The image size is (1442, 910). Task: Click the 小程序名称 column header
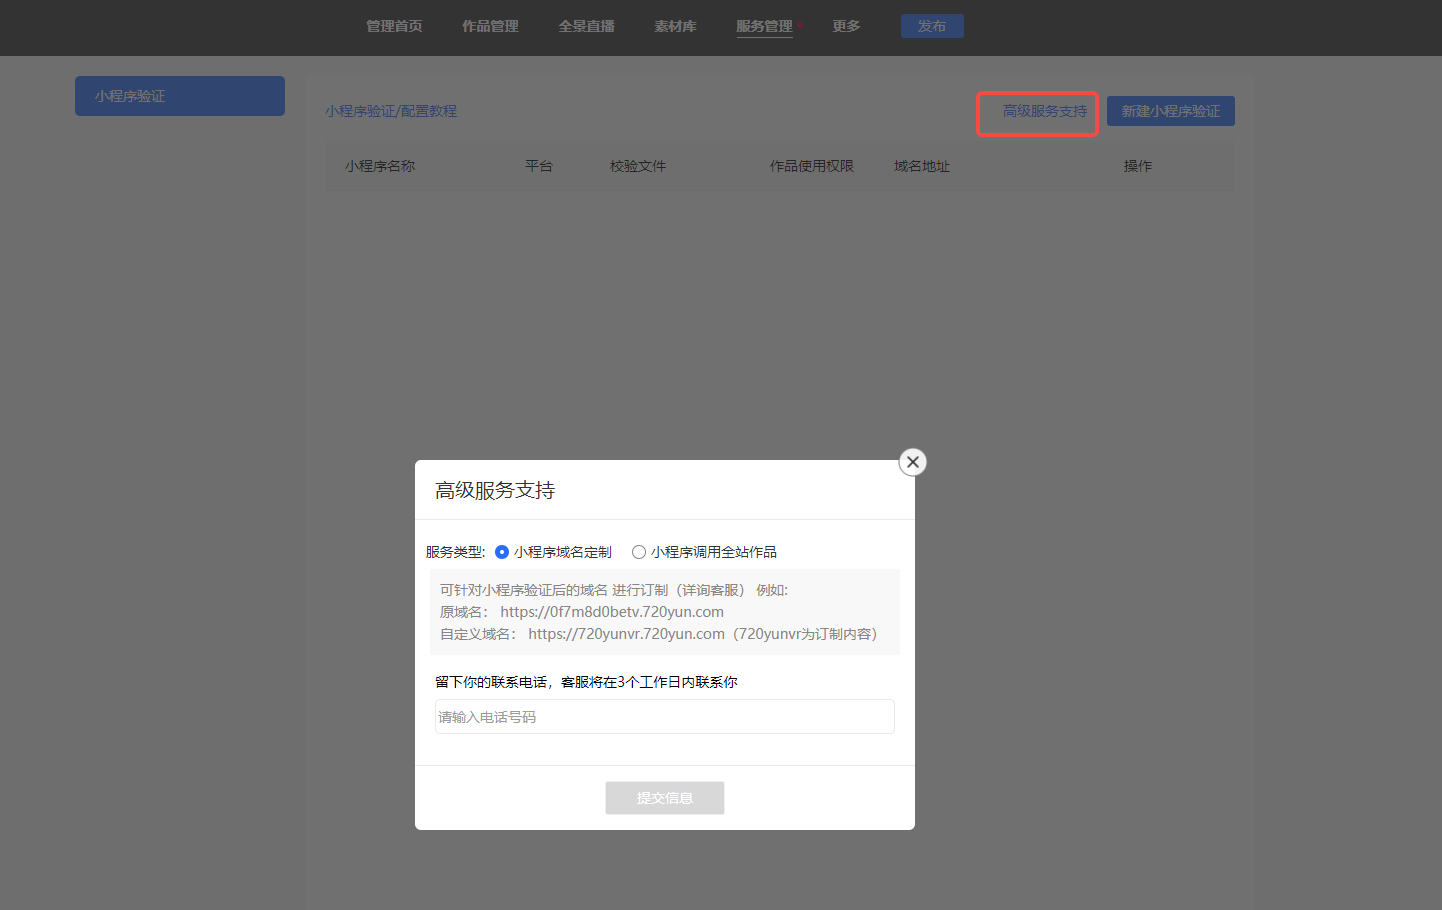coord(380,166)
